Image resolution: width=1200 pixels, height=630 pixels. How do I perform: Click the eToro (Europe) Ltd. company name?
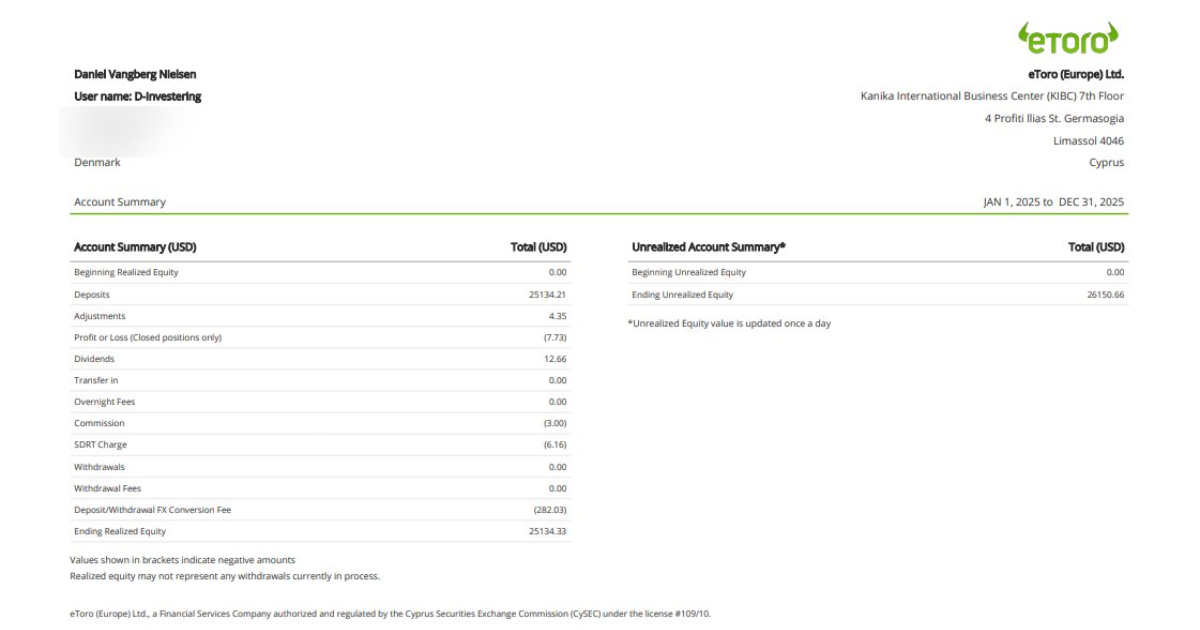click(1076, 74)
